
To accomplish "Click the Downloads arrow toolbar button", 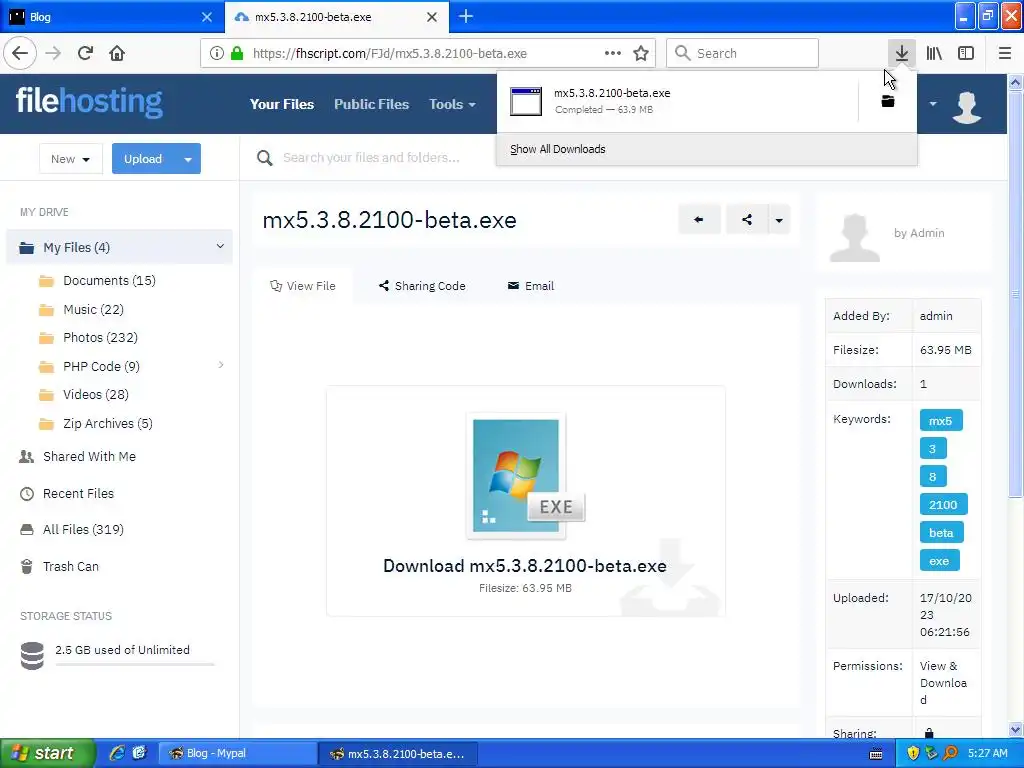I will click(x=901, y=53).
